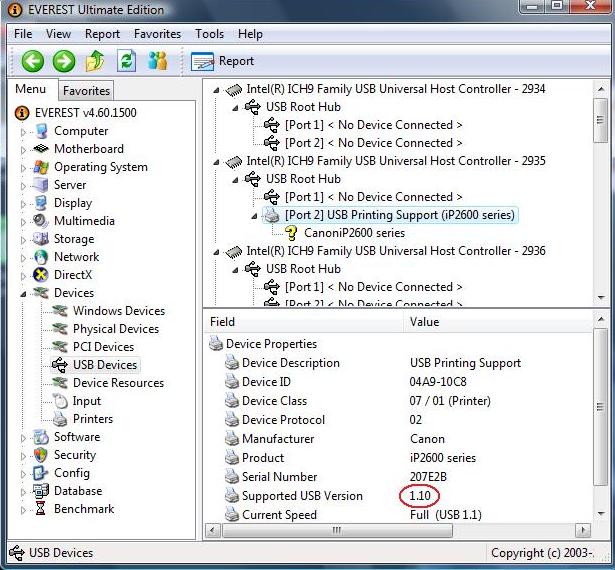Open Input in the Devices tree

coord(87,401)
